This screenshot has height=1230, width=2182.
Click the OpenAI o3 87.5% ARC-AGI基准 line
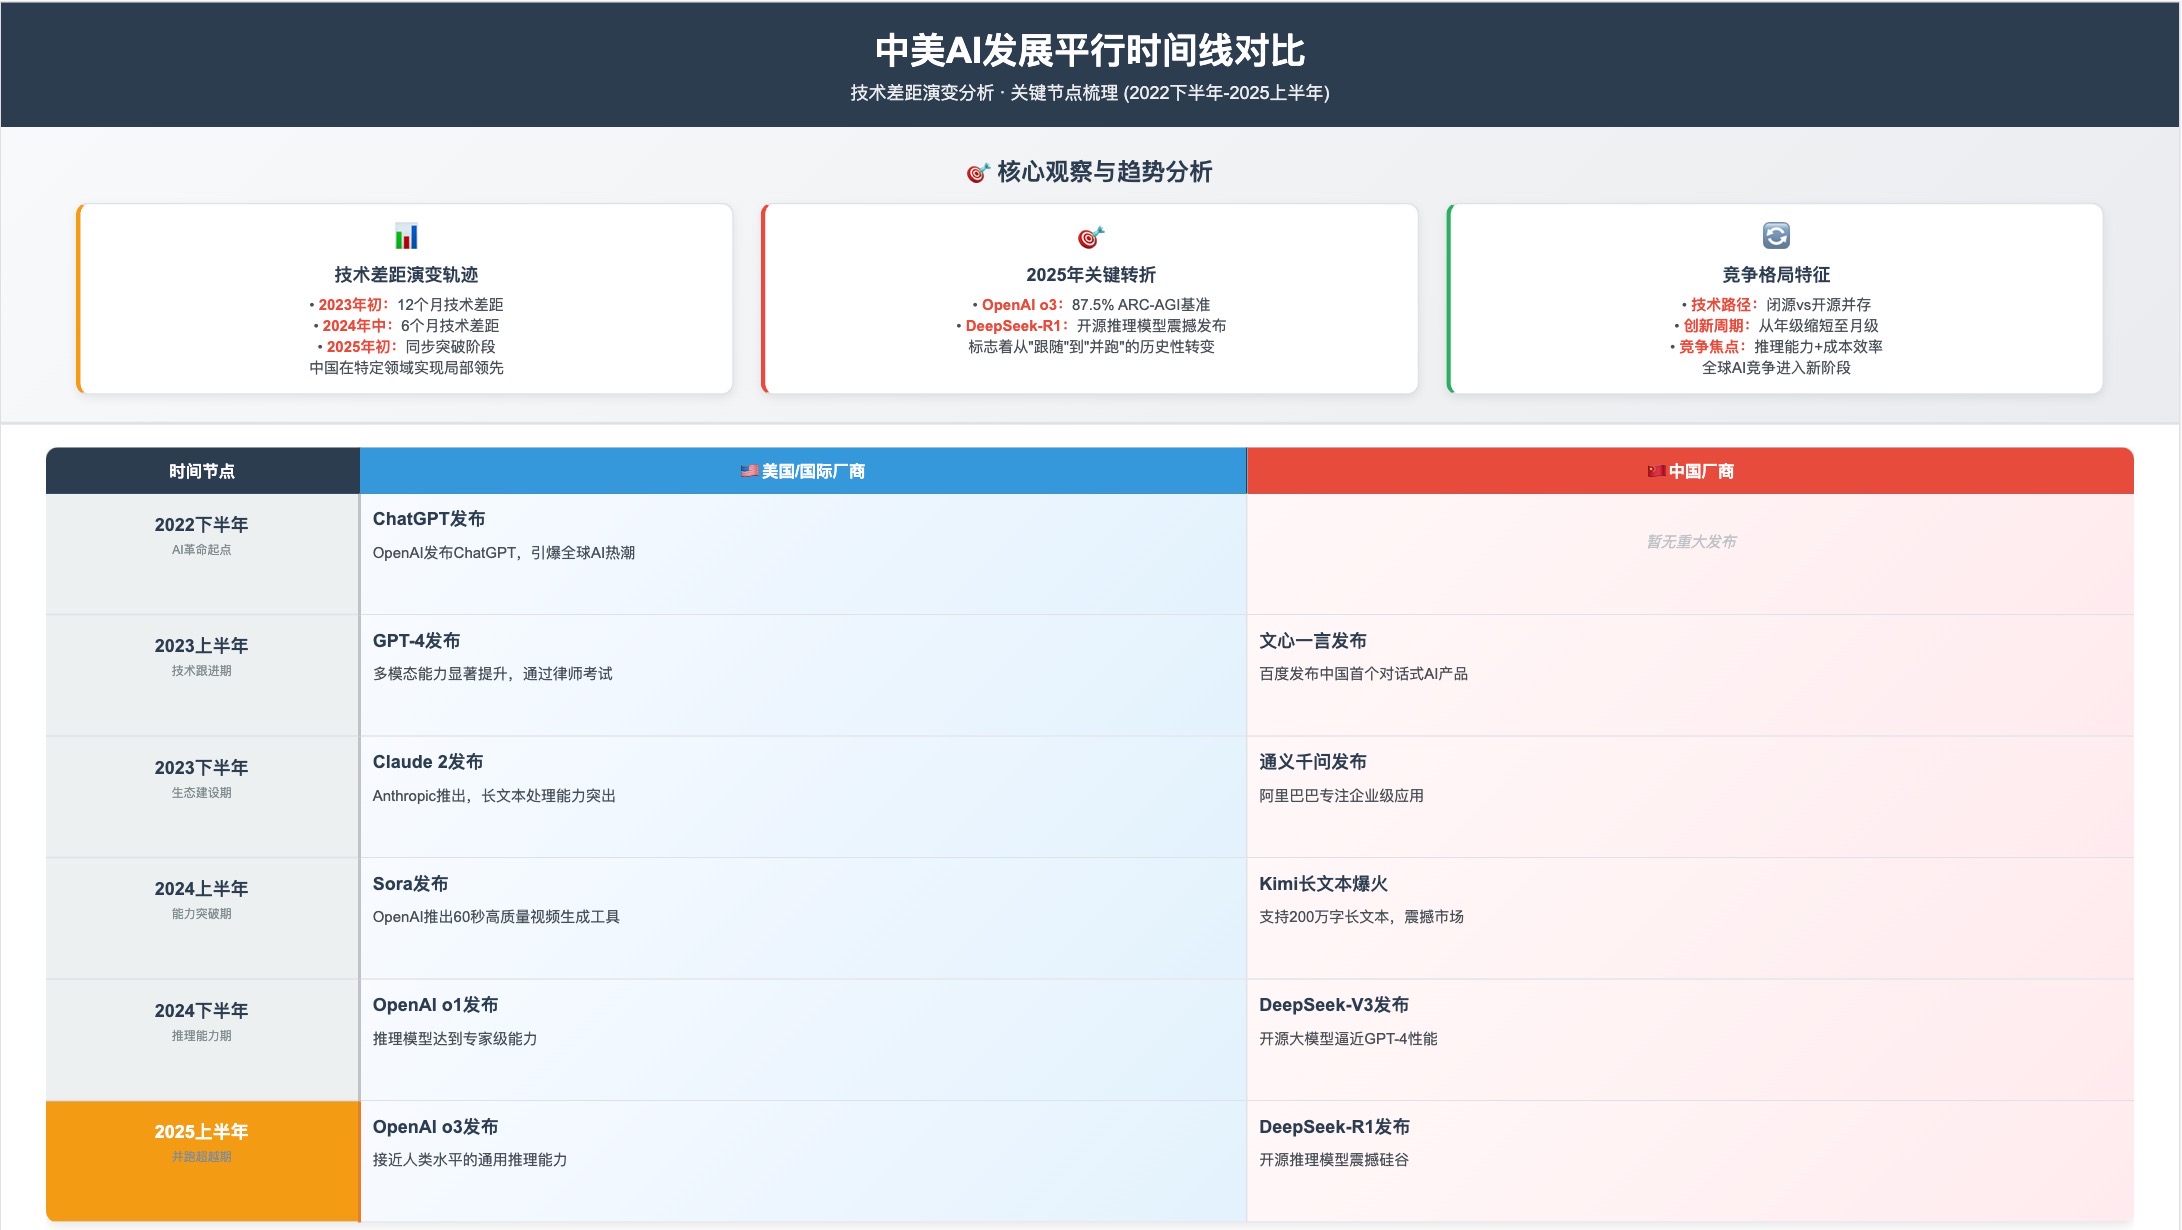click(1090, 305)
